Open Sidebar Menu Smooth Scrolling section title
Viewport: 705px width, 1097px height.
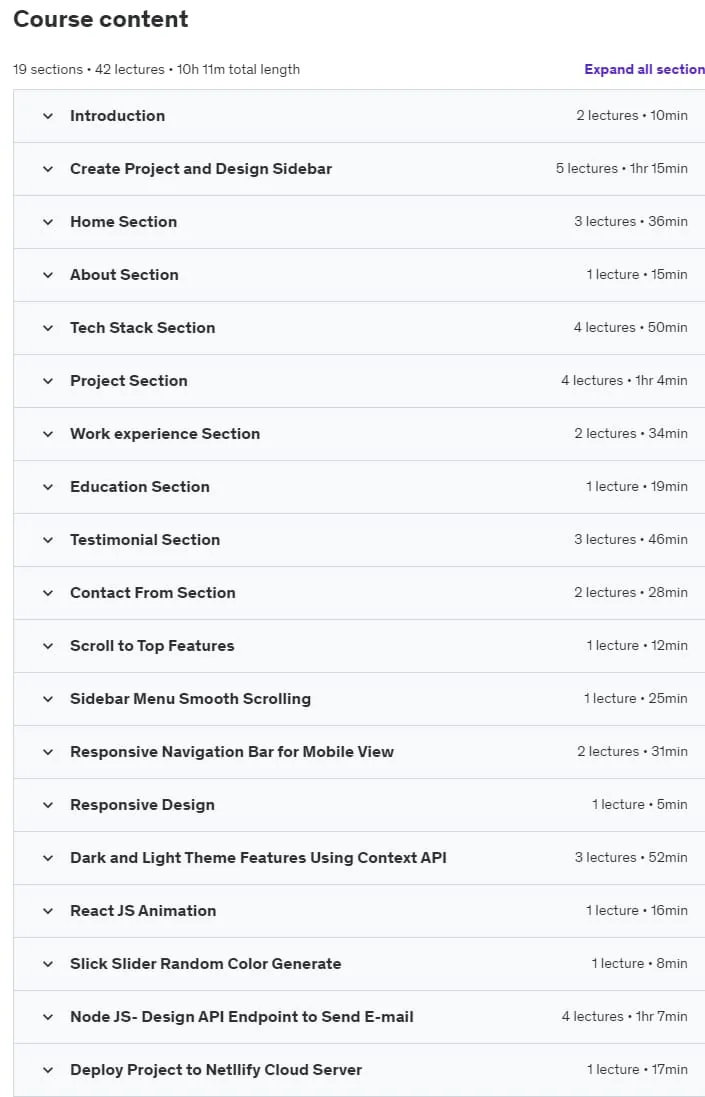pyautogui.click(x=190, y=699)
